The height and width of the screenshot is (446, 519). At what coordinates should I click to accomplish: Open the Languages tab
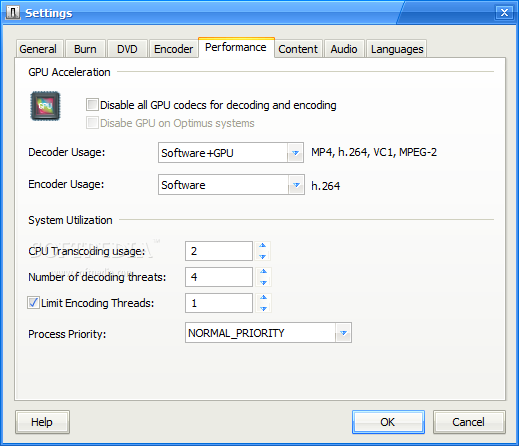tap(397, 49)
